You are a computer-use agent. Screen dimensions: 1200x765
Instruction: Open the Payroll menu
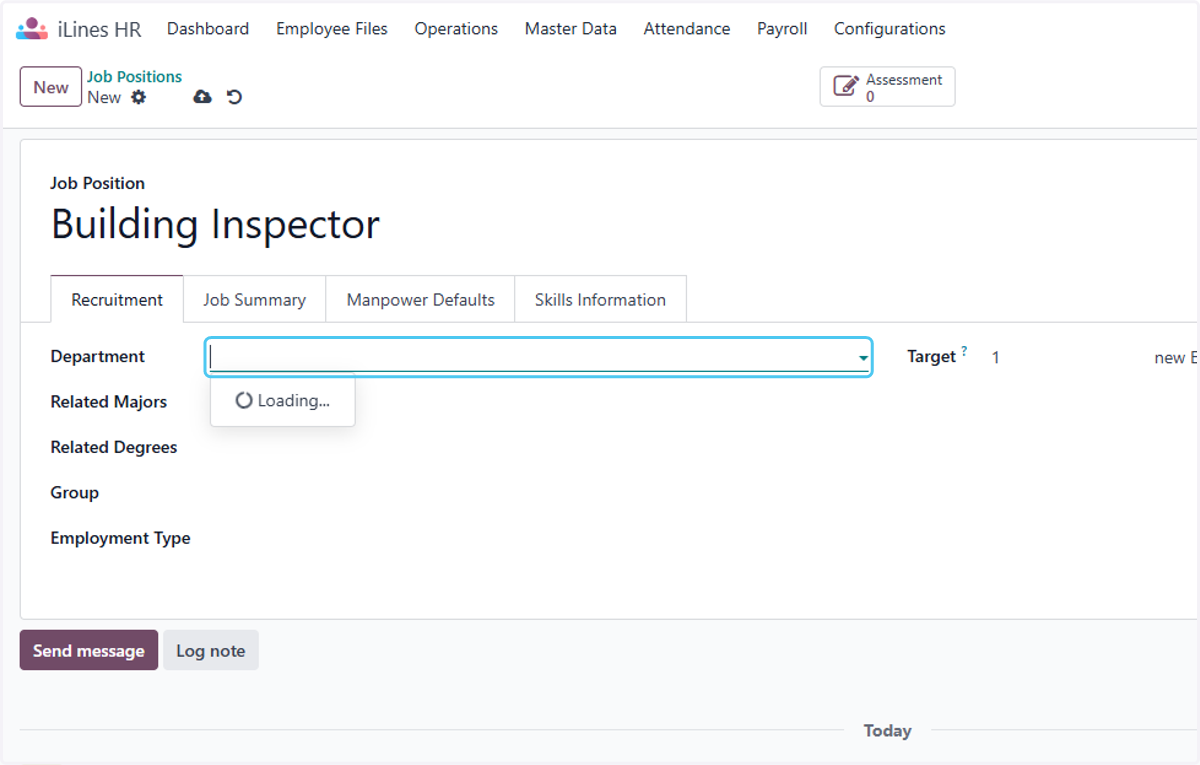point(782,29)
